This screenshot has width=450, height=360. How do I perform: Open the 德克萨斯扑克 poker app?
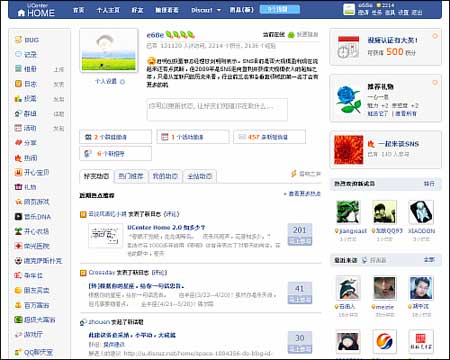pos(38,261)
